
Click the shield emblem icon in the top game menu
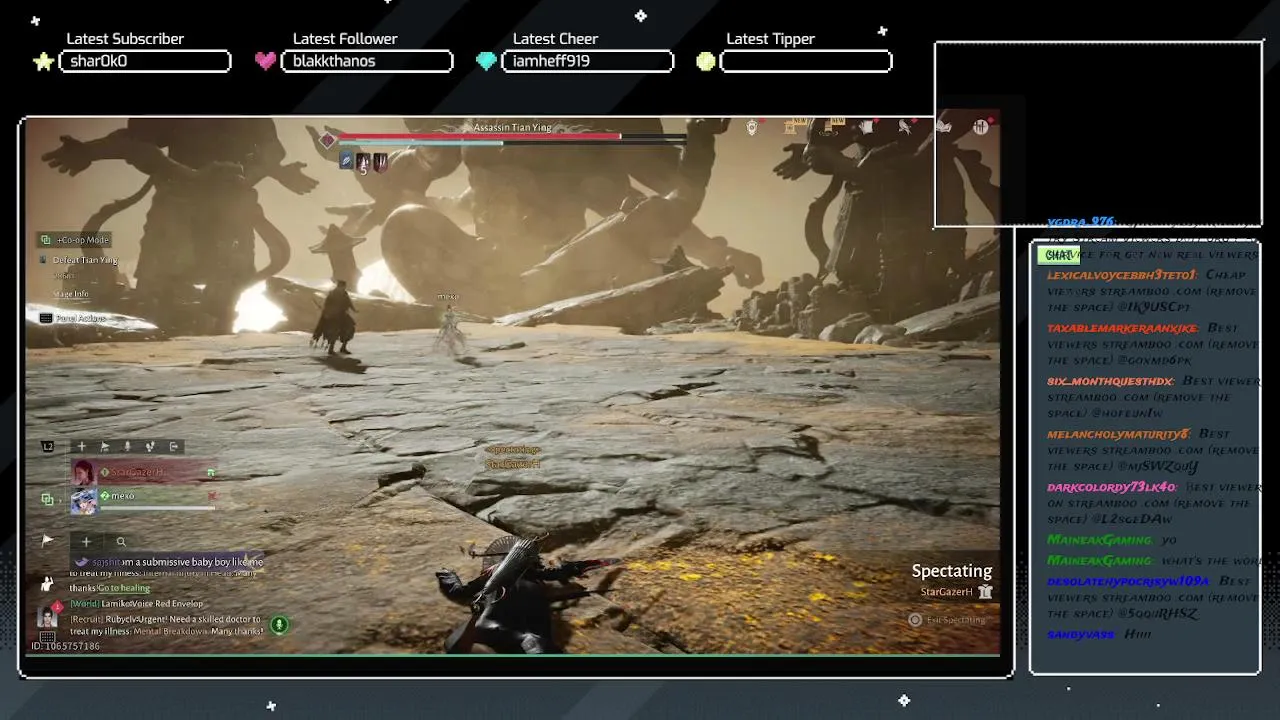click(x=752, y=127)
